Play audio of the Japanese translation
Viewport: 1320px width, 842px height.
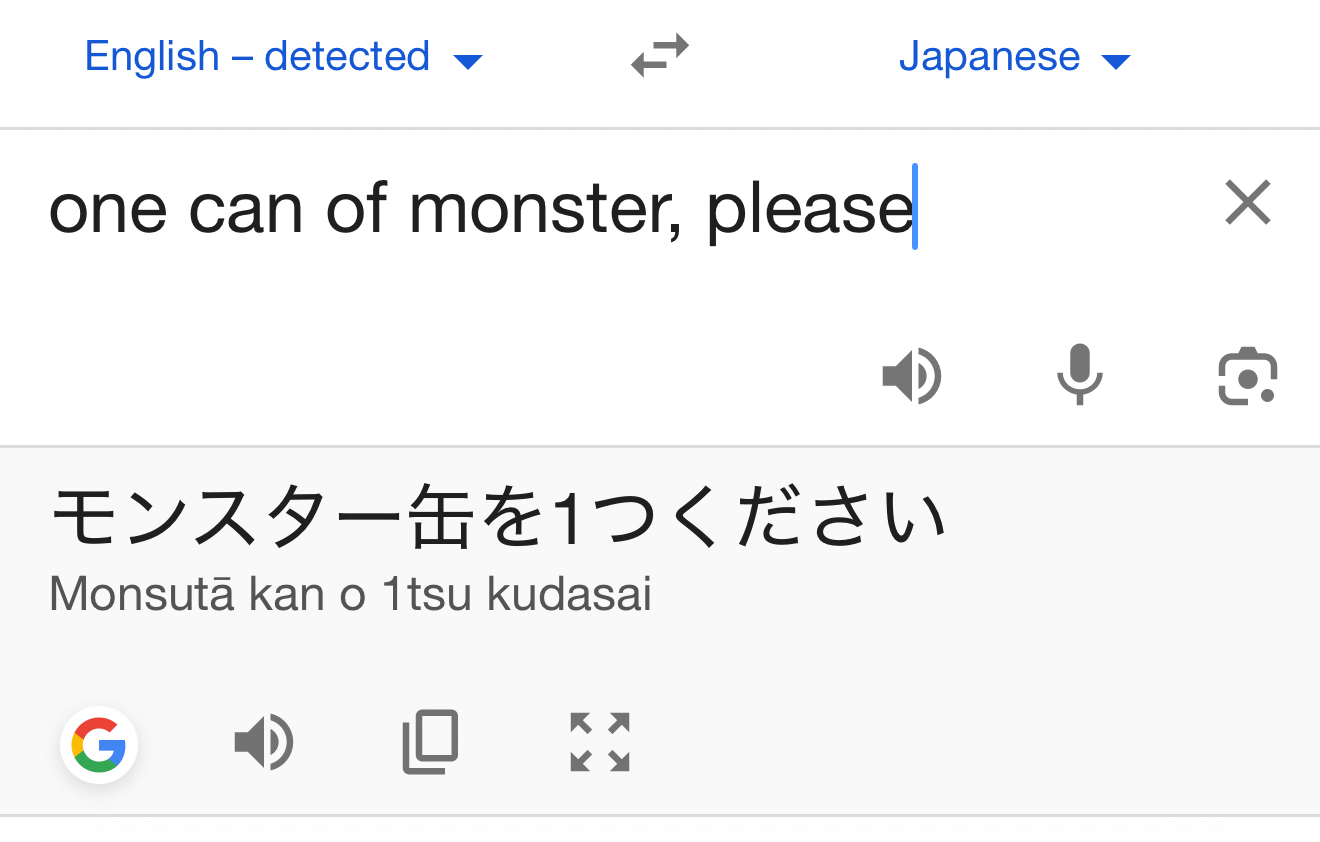pos(263,743)
